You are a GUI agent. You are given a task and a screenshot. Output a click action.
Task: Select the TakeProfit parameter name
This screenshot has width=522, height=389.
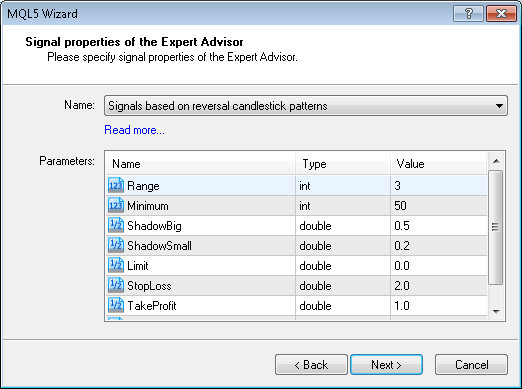pyautogui.click(x=152, y=306)
